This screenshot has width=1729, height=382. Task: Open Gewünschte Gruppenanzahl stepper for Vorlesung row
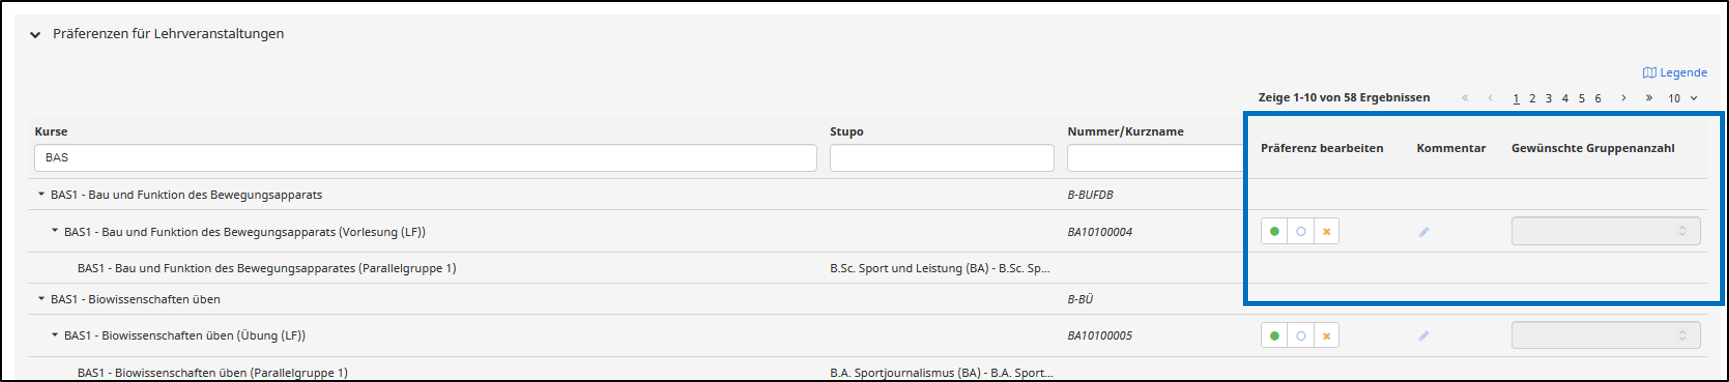[1606, 232]
